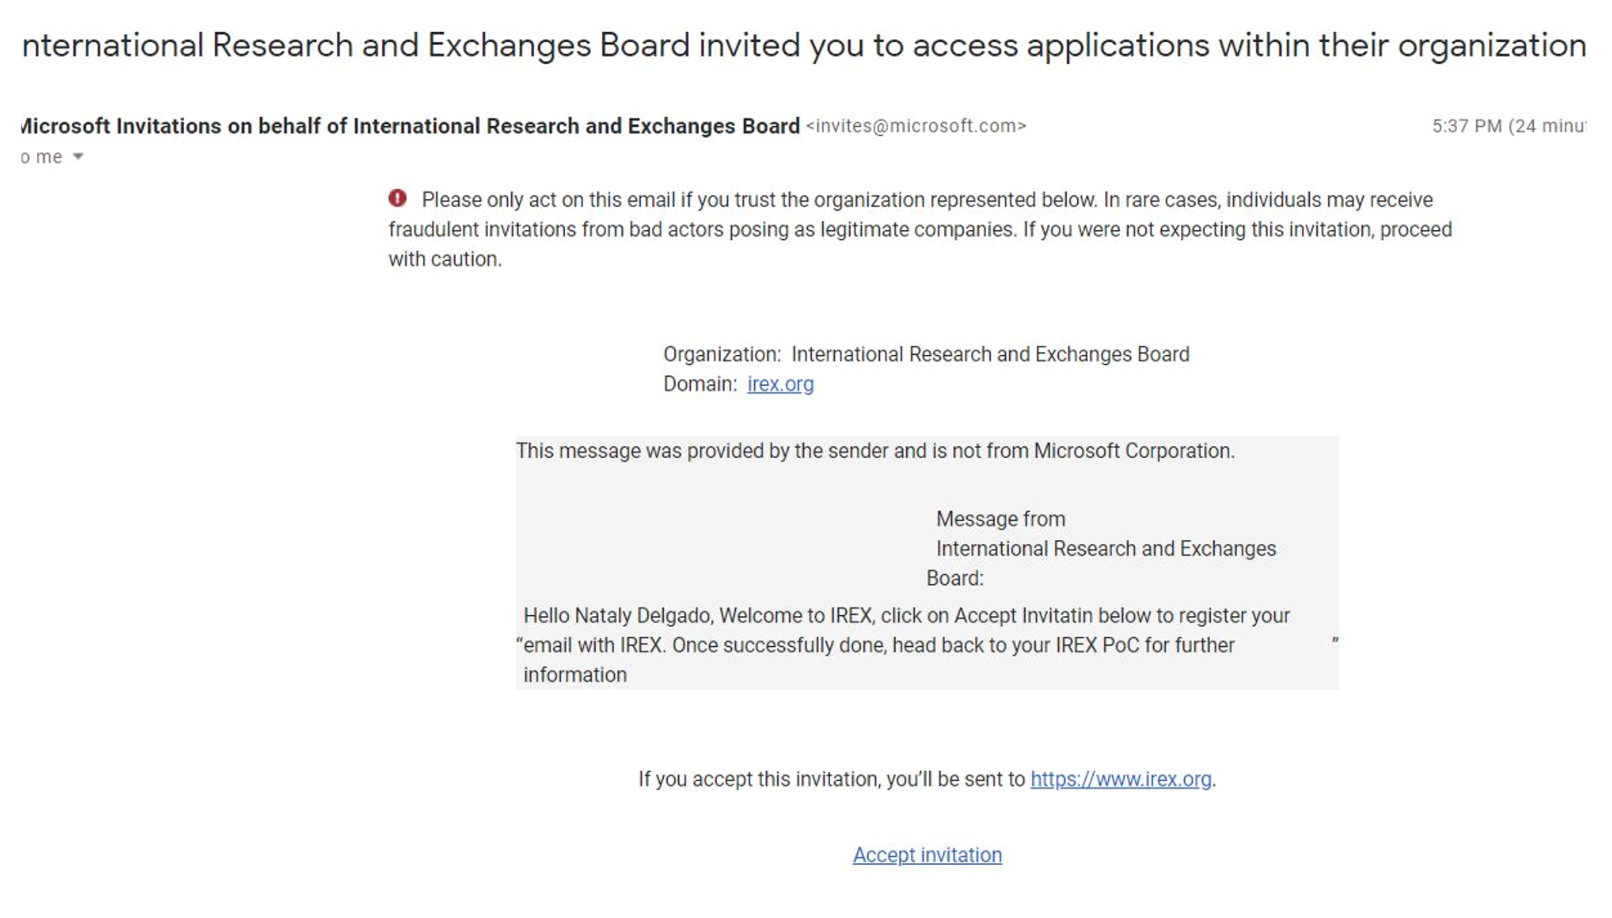1612x918 pixels.
Task: Click the 5:37 PM timestamp
Action: (x=1508, y=126)
